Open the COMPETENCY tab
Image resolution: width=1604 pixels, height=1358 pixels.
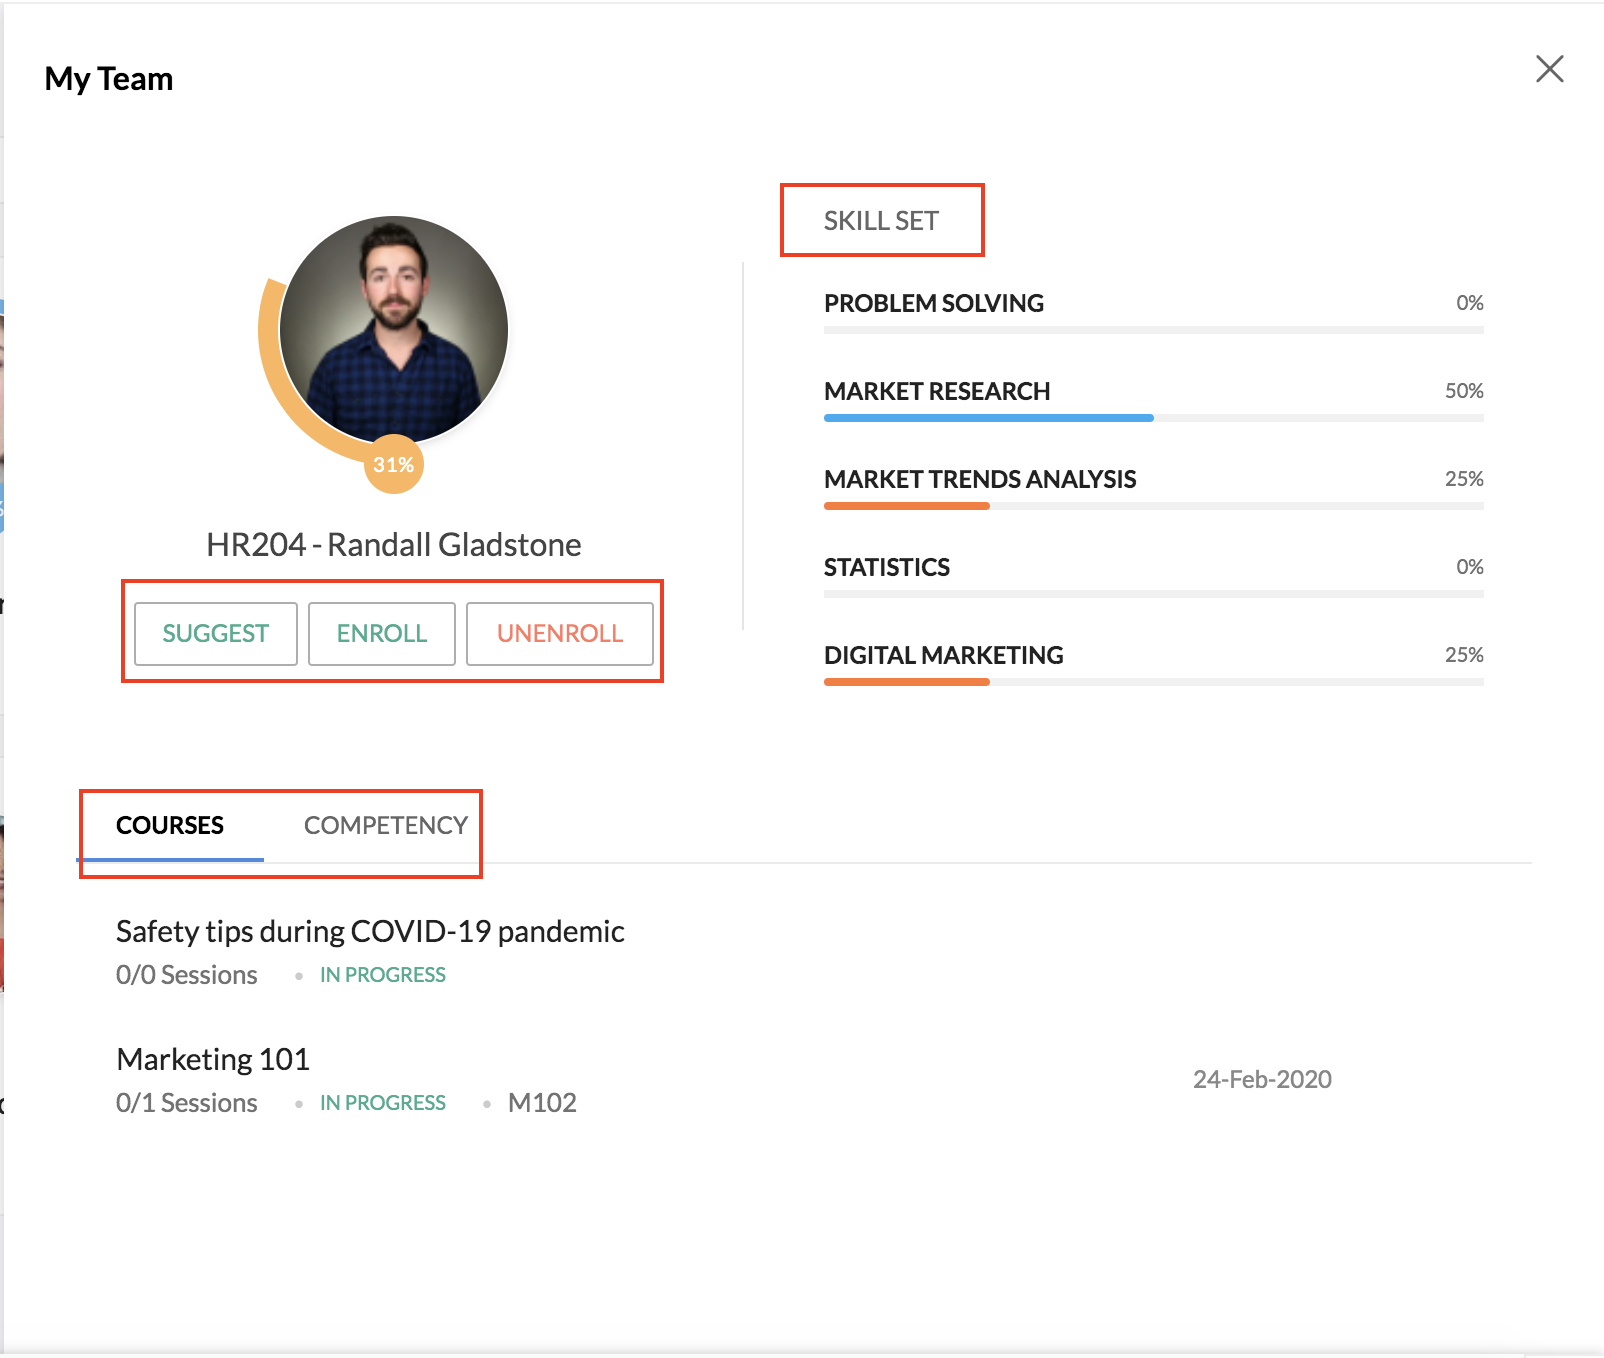click(x=386, y=825)
